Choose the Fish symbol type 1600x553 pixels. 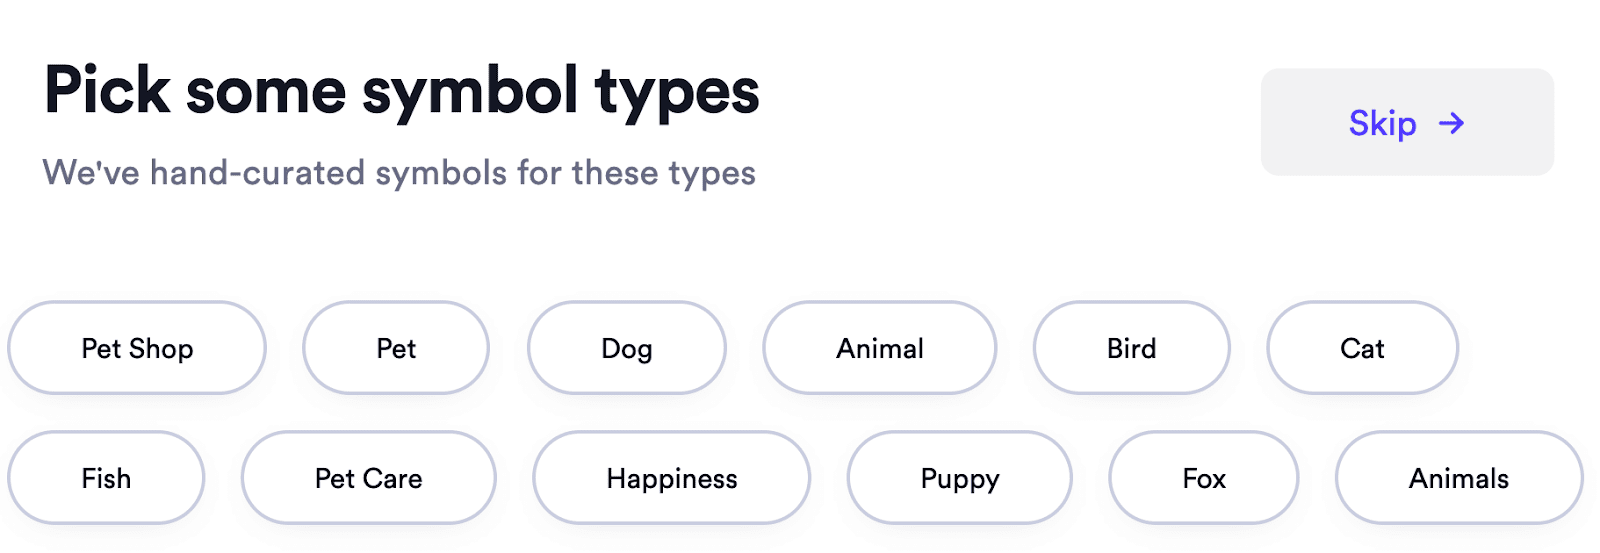(106, 478)
